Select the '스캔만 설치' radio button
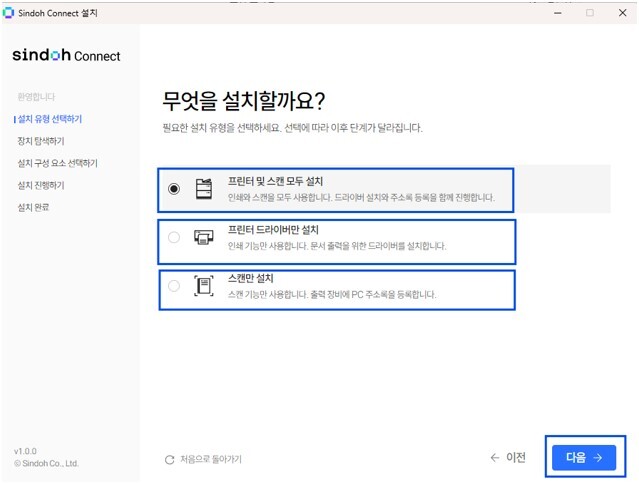This screenshot has height=484, width=639. (x=174, y=286)
